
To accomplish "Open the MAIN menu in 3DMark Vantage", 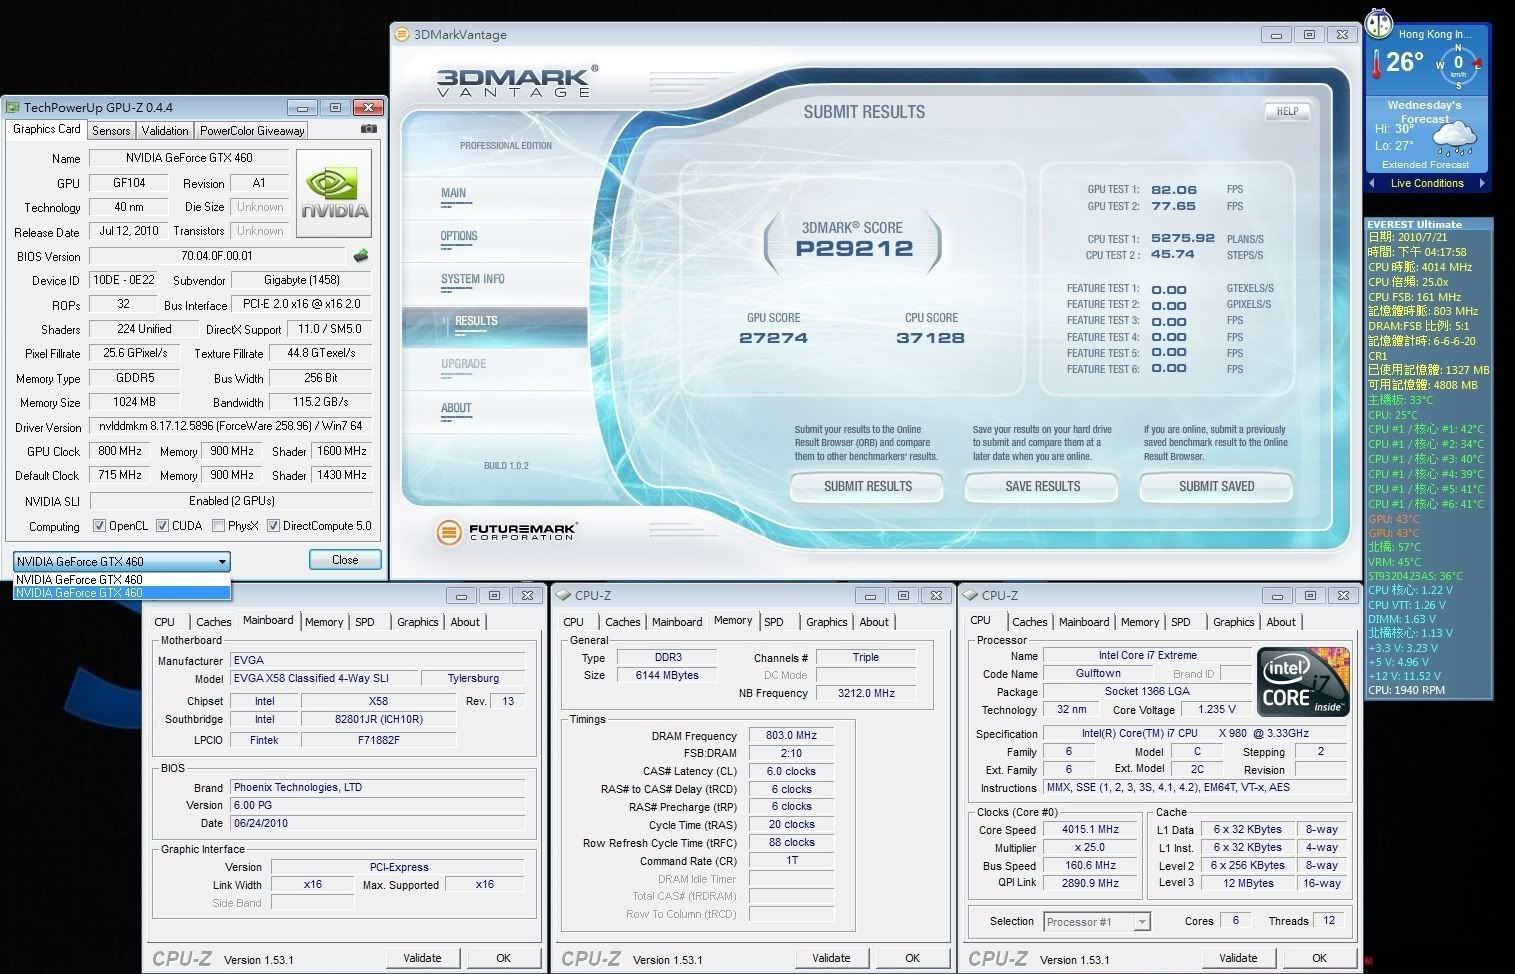I will pyautogui.click(x=454, y=193).
